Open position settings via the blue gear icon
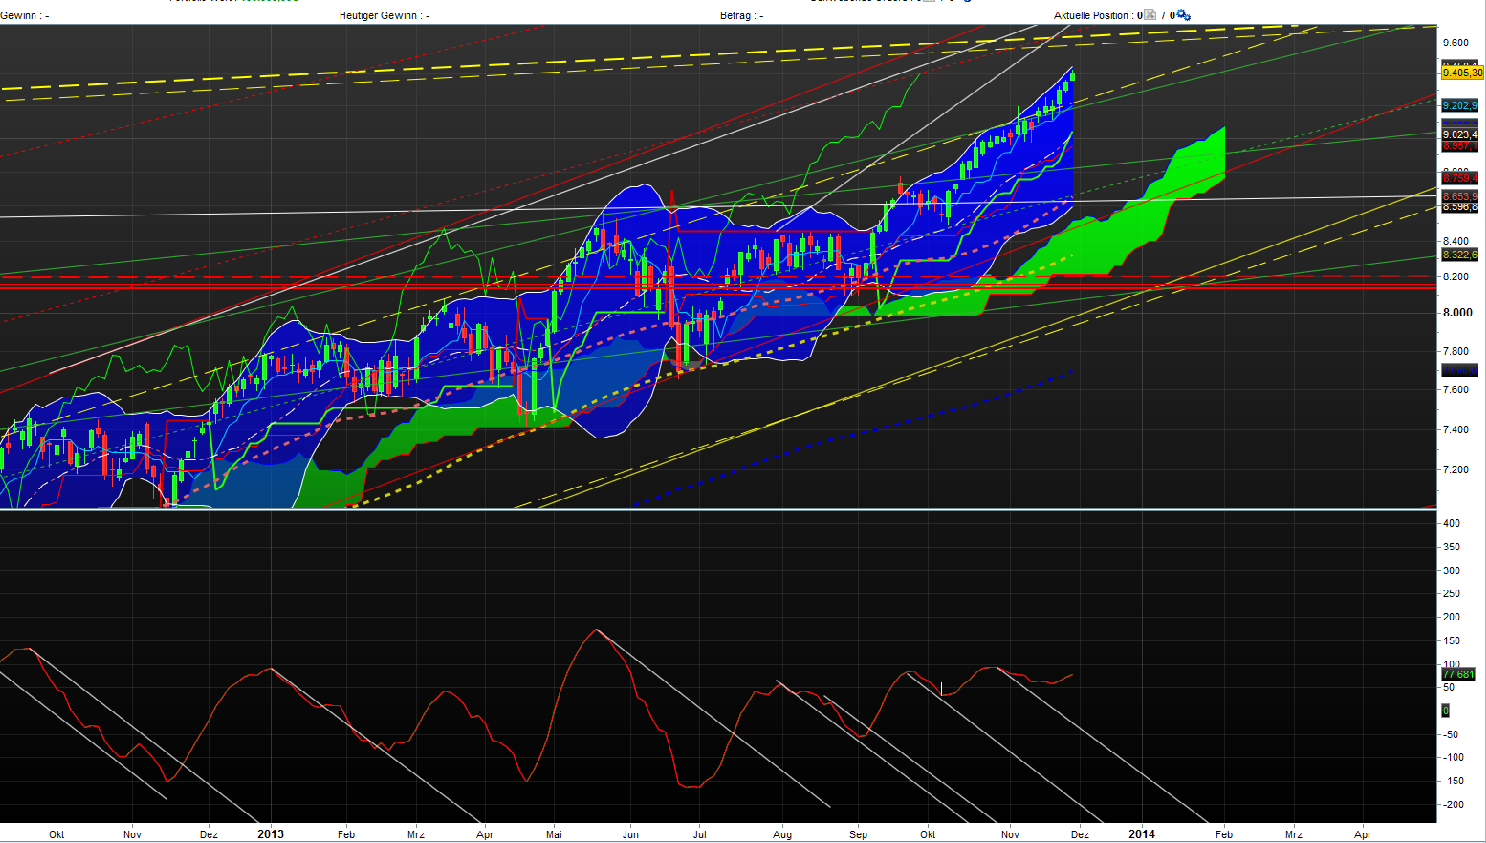Screen dimensions: 1486x843 point(1181,14)
